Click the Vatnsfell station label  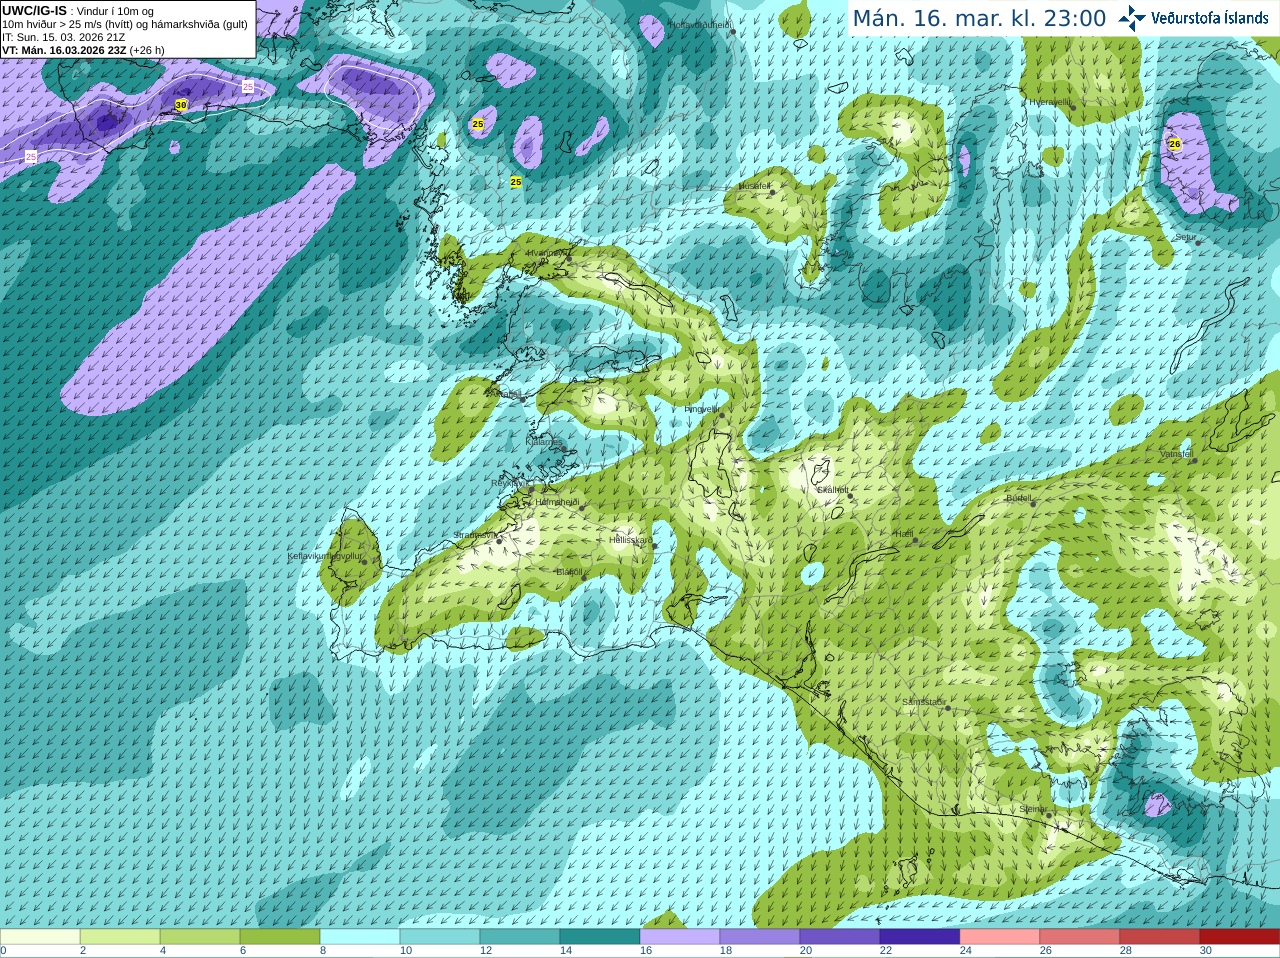tap(1176, 454)
